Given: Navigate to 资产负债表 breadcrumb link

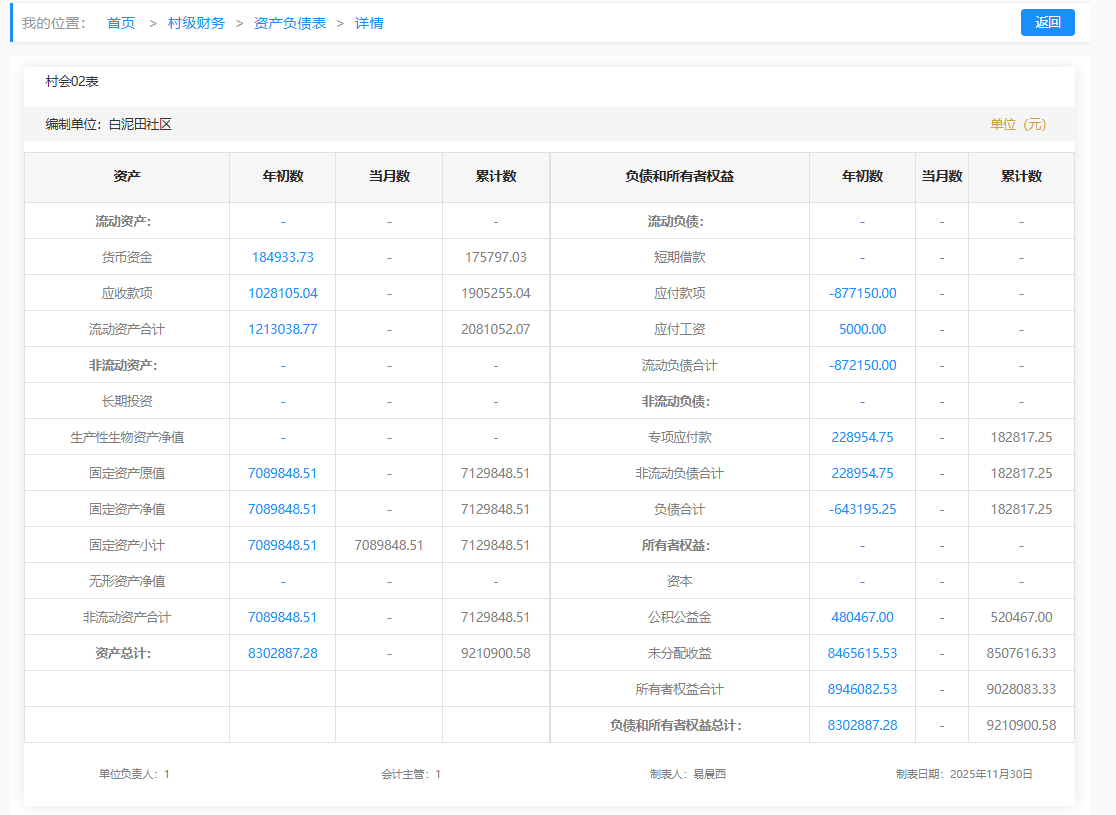Looking at the screenshot, I should tap(290, 23).
